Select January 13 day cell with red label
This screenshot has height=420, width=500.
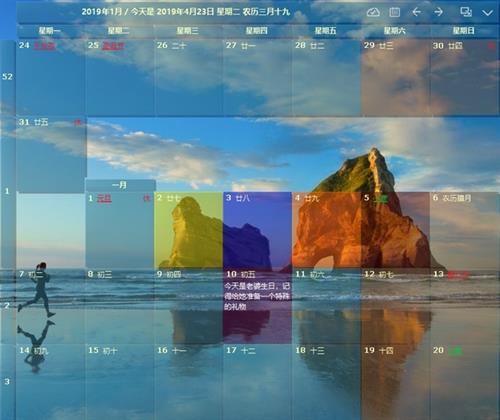[465, 306]
